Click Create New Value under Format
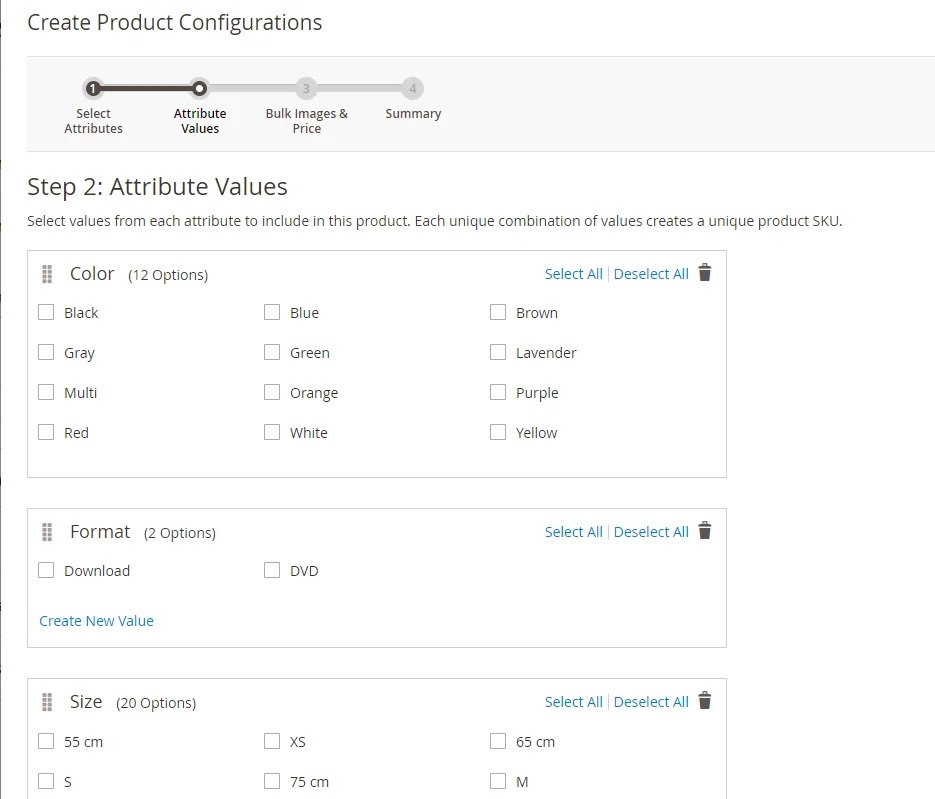This screenshot has height=799, width=935. click(x=96, y=621)
